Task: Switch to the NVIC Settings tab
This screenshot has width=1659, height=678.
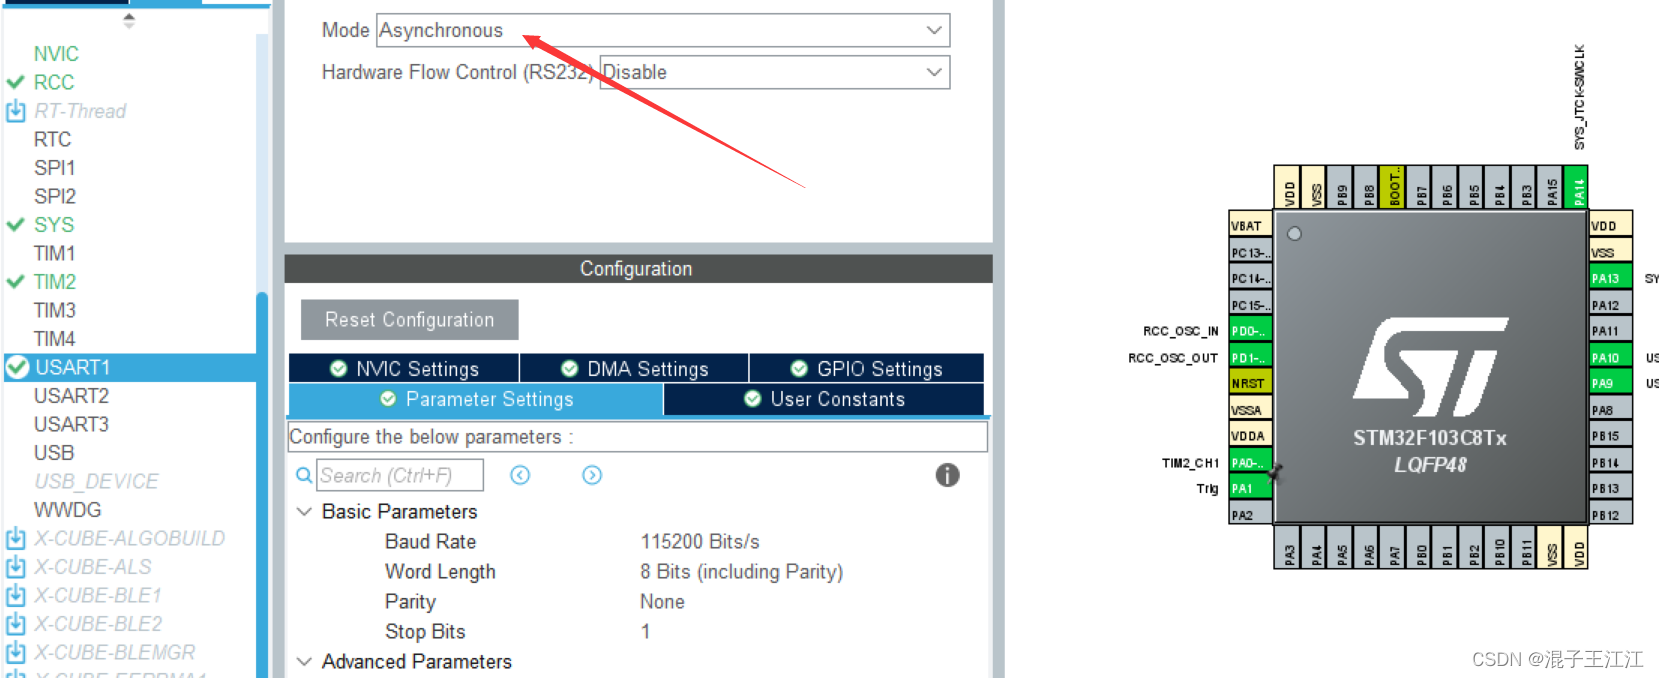Action: [404, 369]
